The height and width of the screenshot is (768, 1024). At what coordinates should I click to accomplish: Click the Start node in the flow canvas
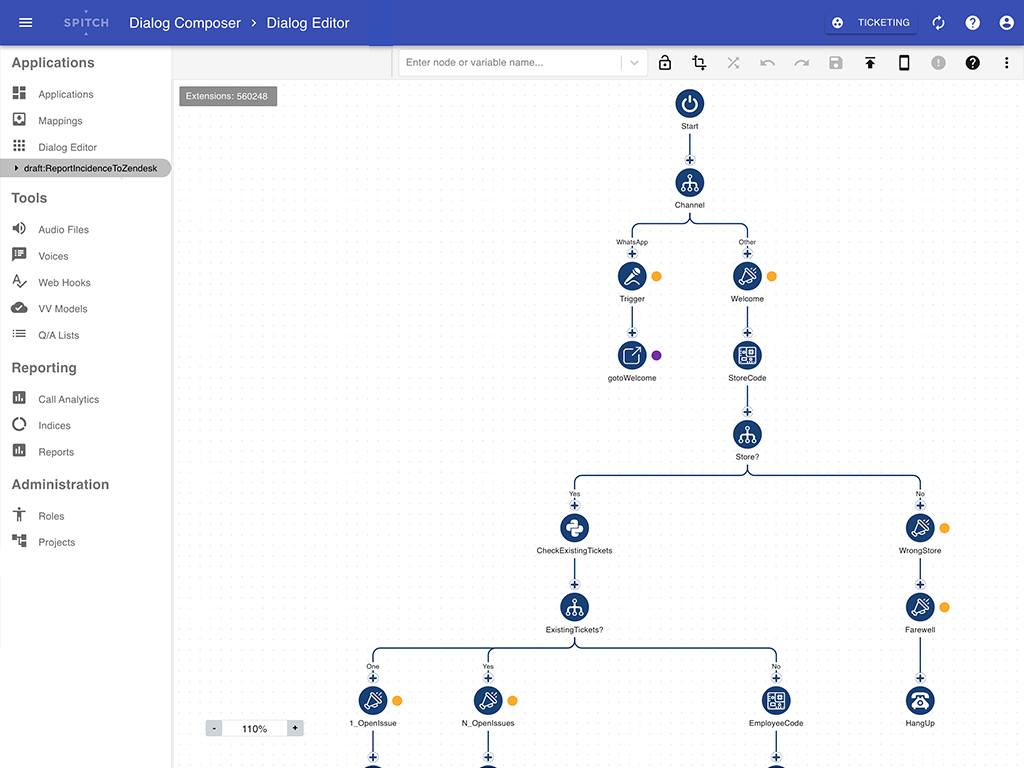[689, 103]
